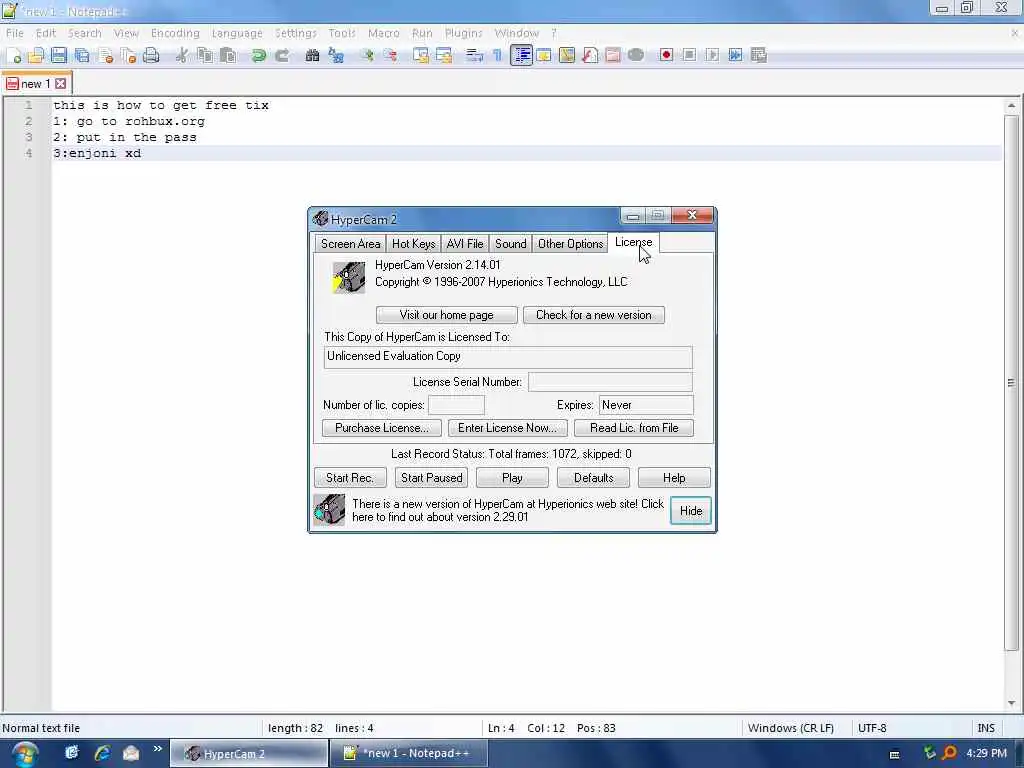Click the Number of lic. copies field
The width and height of the screenshot is (1024, 768).
point(456,405)
